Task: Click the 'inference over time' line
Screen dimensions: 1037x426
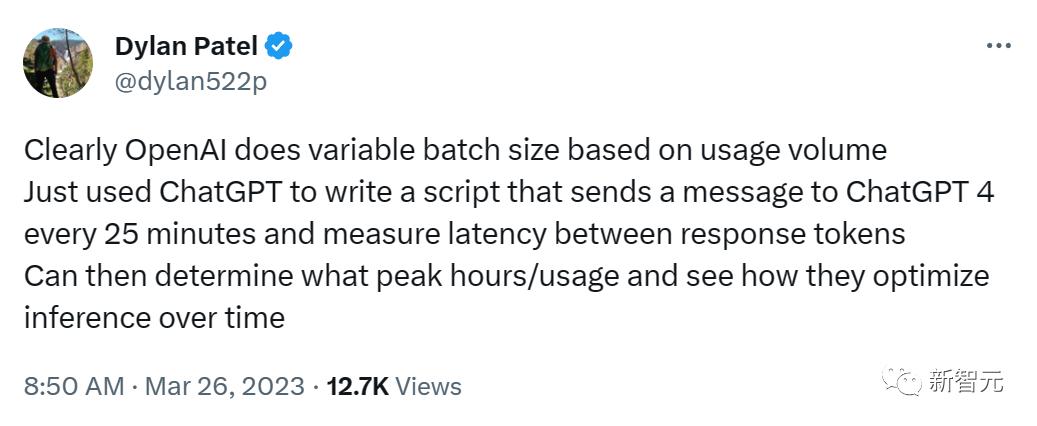Action: [155, 318]
